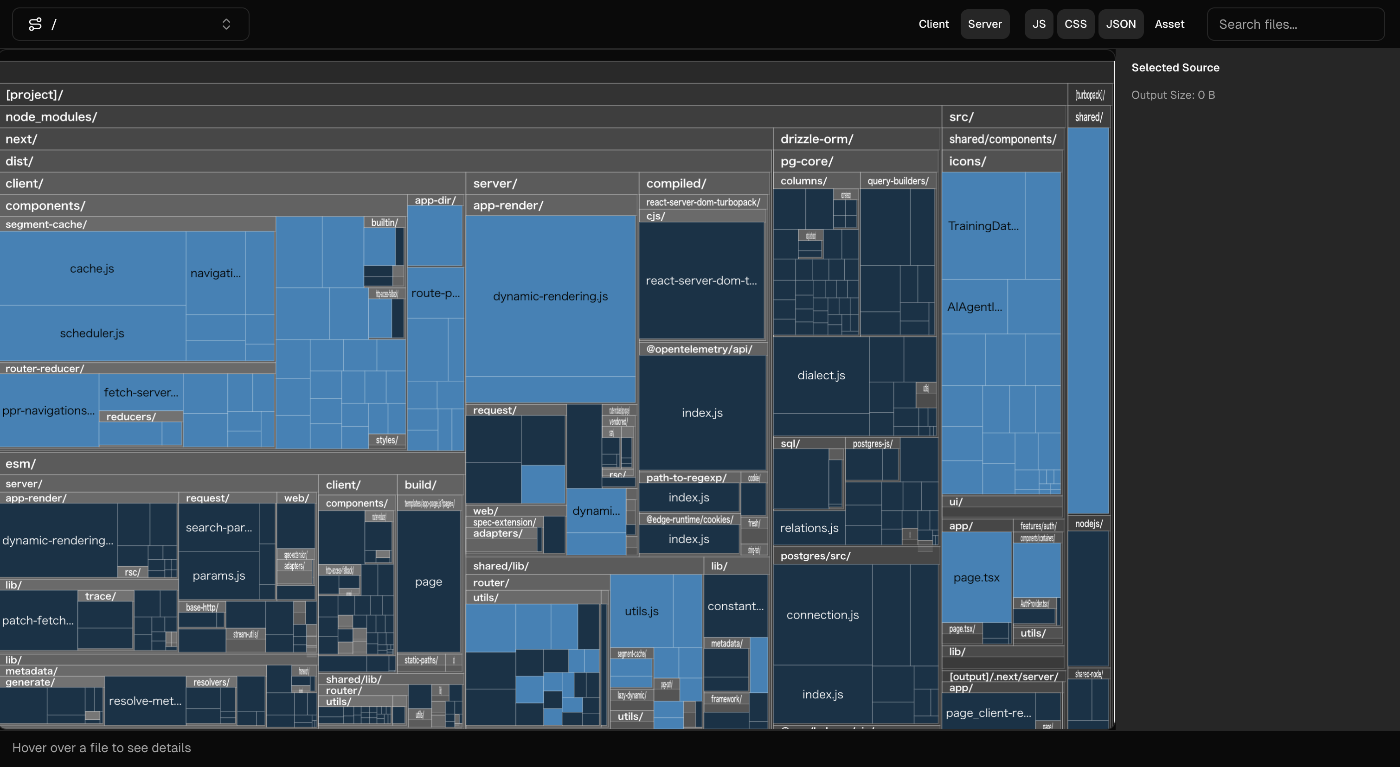Select the shared/lib/ header above router/

pos(584,566)
